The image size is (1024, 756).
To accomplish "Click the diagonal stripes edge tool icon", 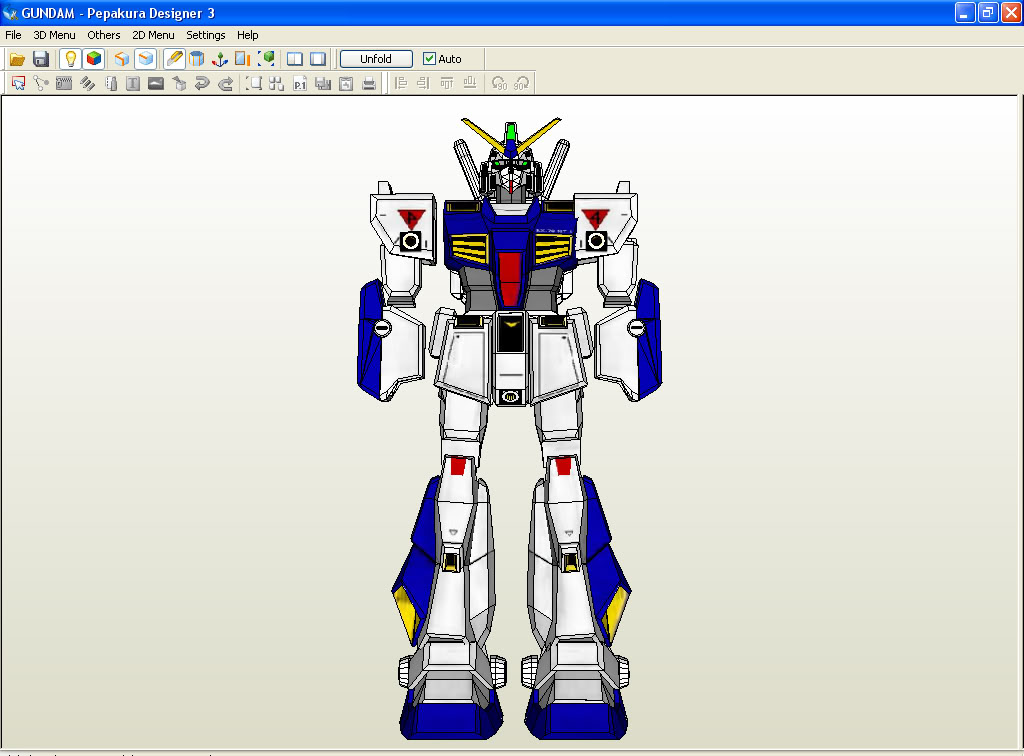I will (x=88, y=83).
